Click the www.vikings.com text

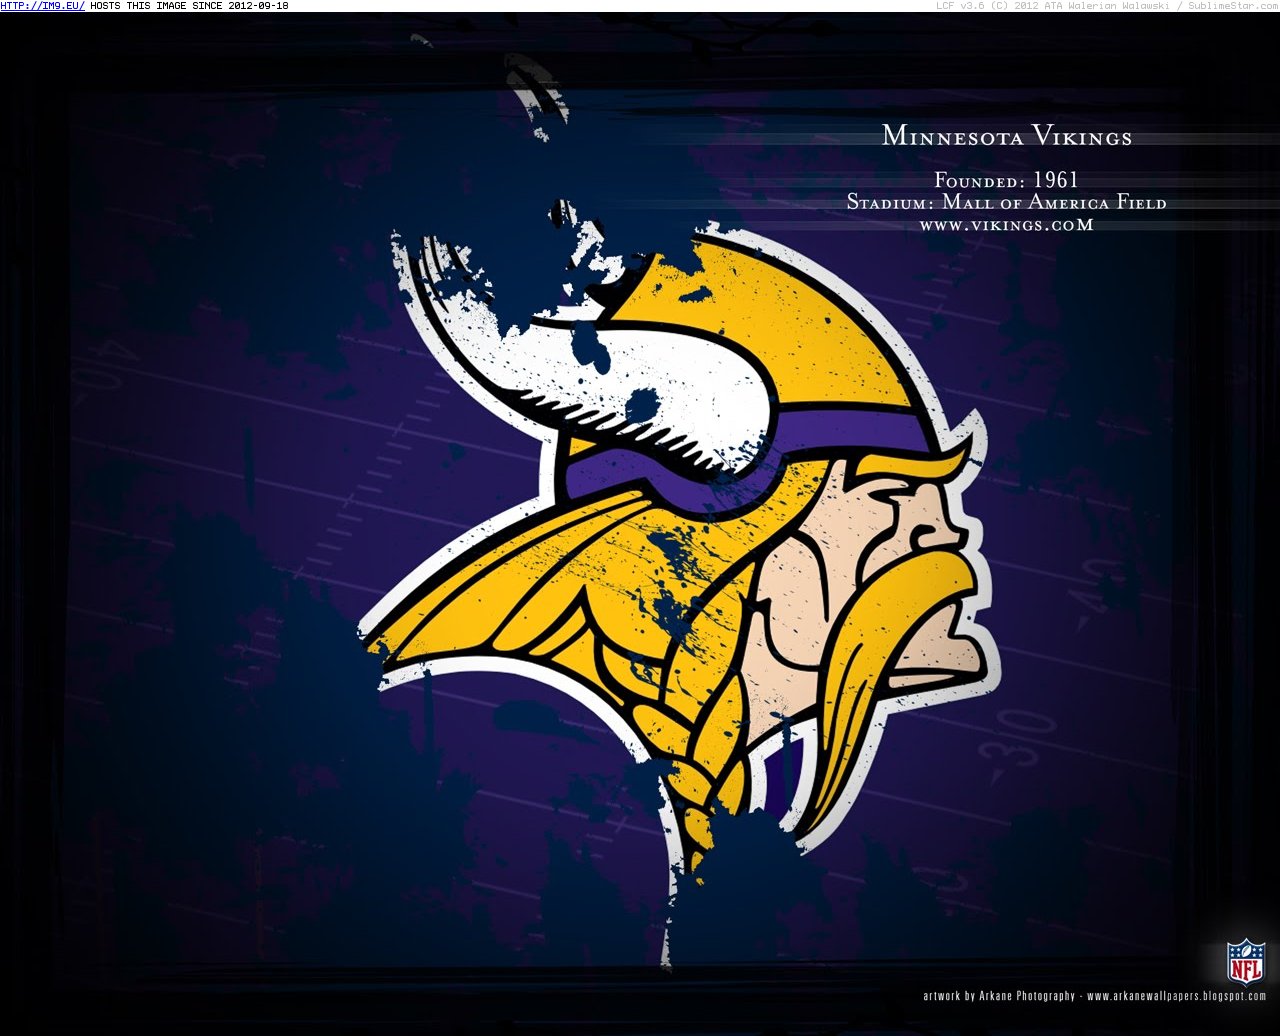tap(1006, 225)
